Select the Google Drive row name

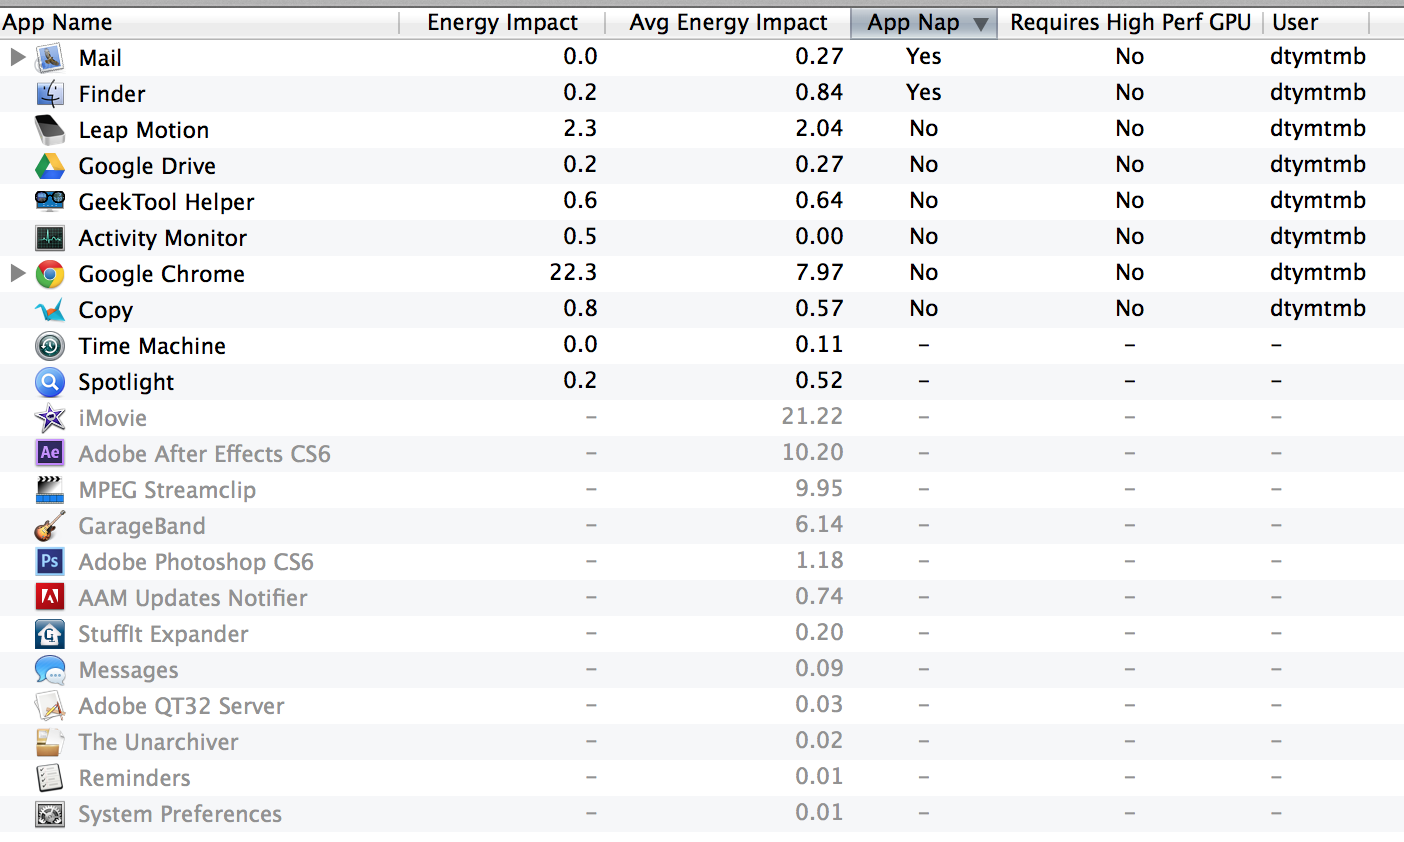click(x=147, y=166)
